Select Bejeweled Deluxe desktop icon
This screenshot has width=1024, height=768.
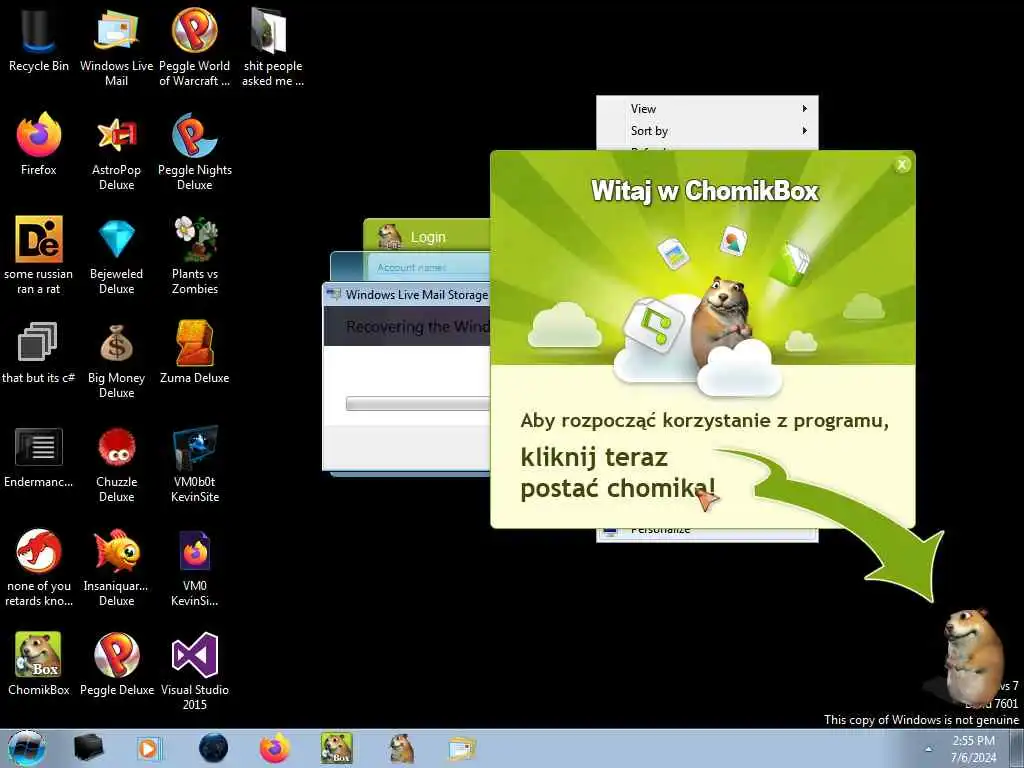[x=116, y=255]
